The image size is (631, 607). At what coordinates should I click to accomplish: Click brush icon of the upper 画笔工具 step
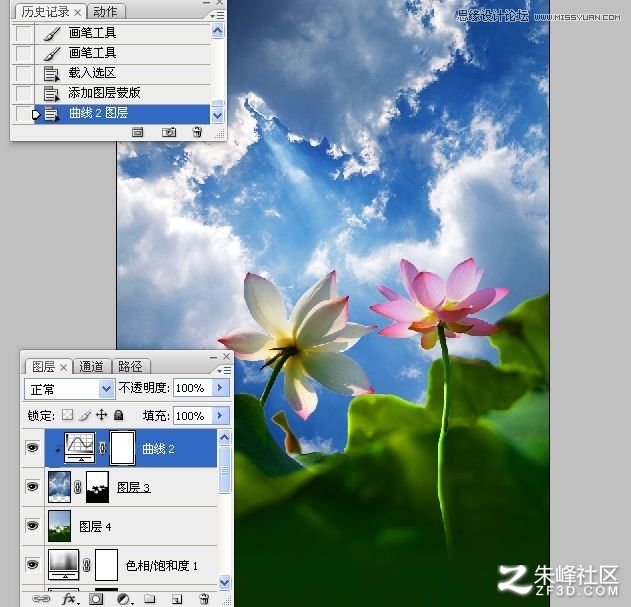click(x=52, y=33)
